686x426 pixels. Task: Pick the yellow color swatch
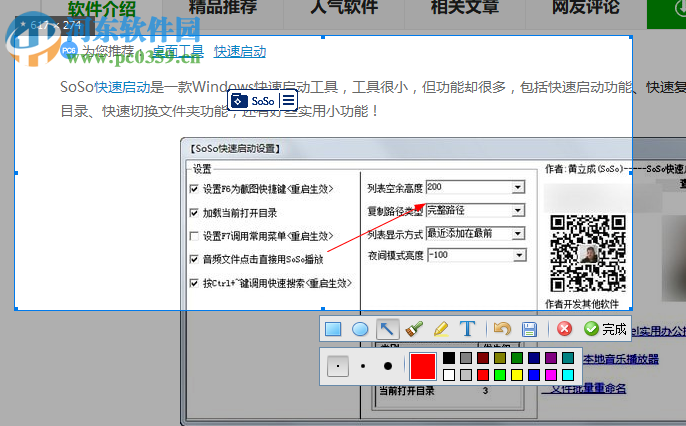click(x=517, y=375)
